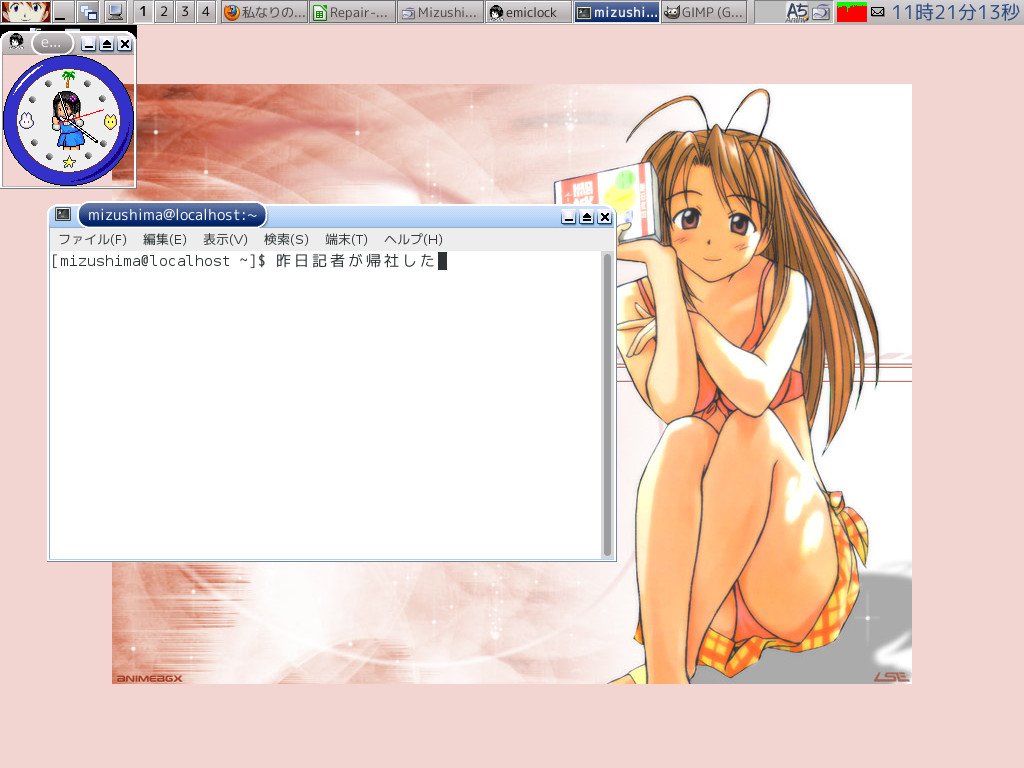Open the 検索(S) menu in the terminal
Screen dimensions: 1024x768
click(x=286, y=239)
